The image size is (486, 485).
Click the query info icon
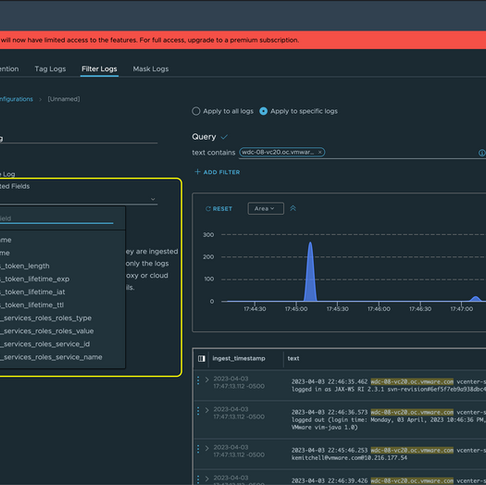482,153
